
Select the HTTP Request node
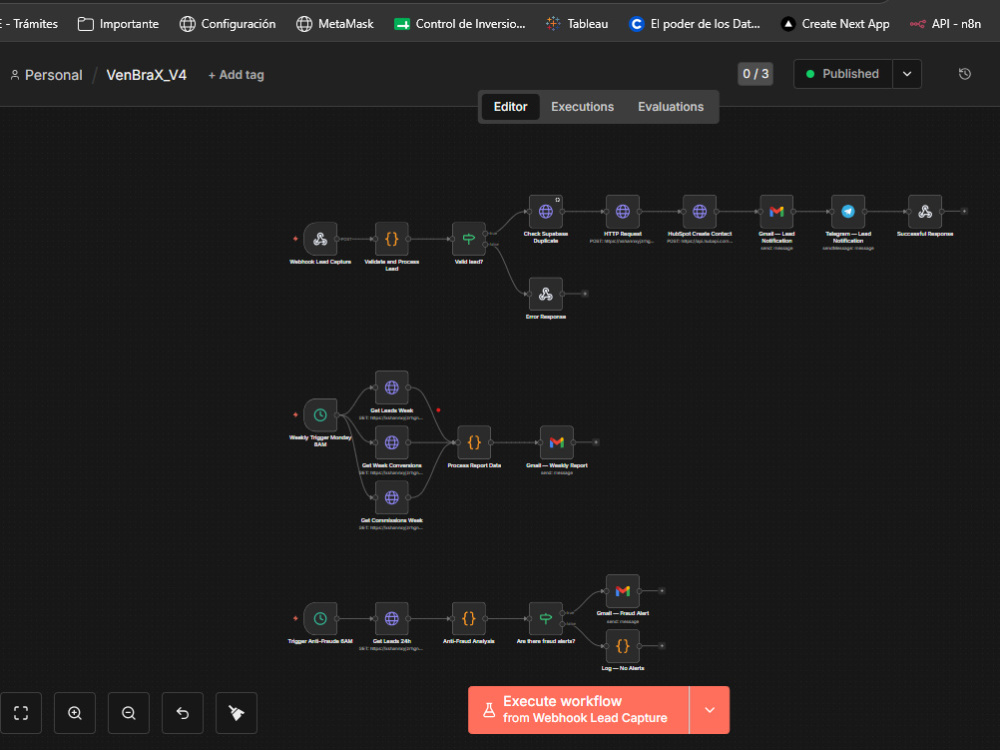[x=622, y=212]
